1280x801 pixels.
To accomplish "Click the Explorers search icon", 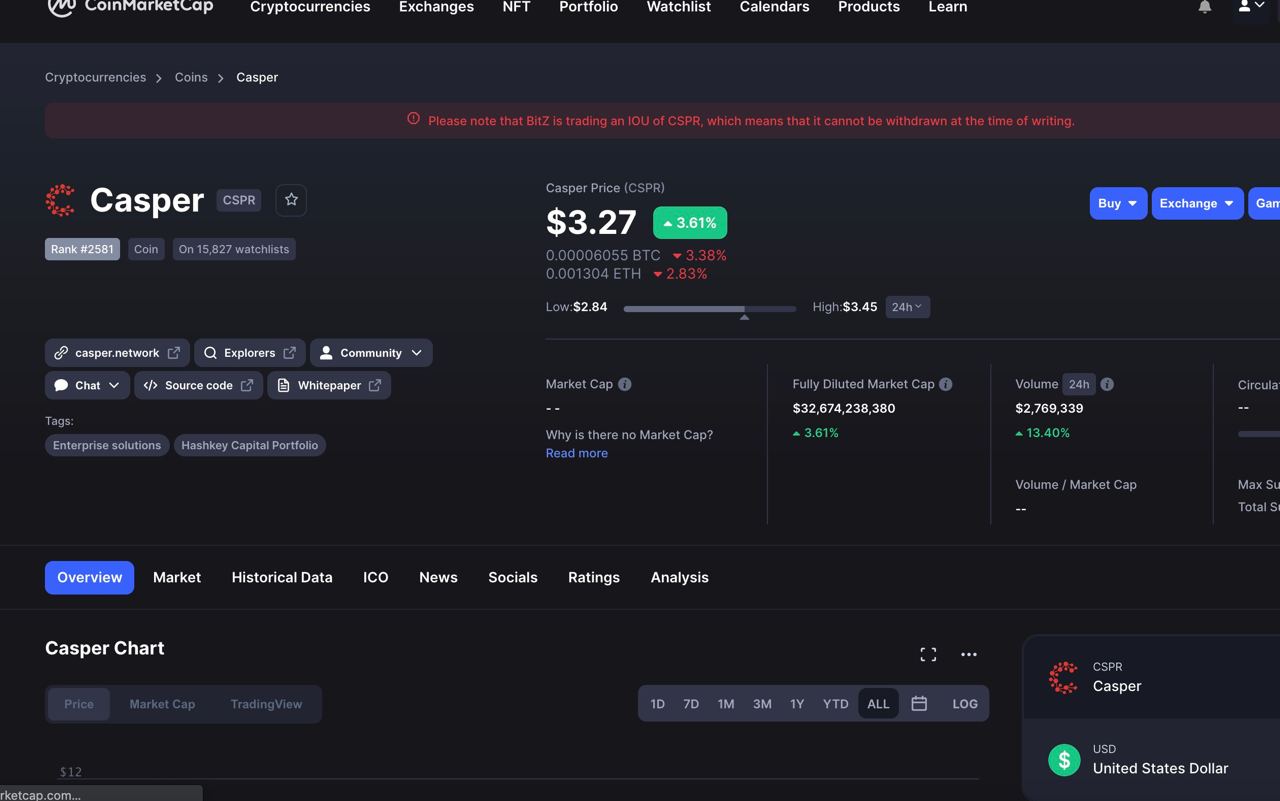I will 210,353.
